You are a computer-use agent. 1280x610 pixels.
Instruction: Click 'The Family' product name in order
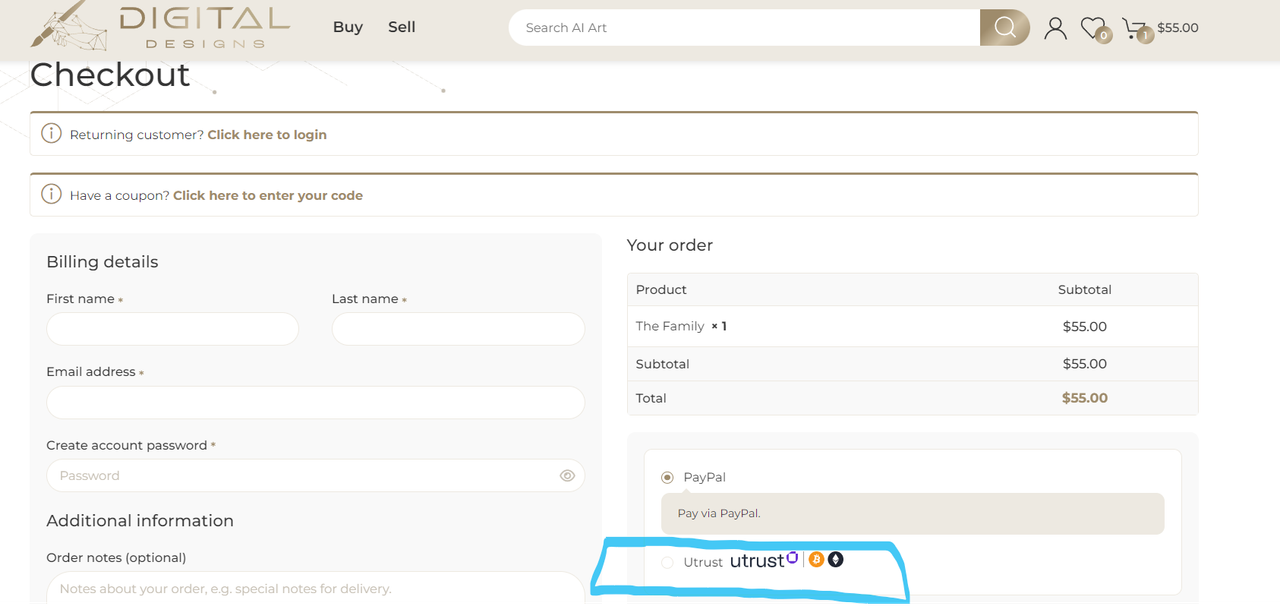[670, 326]
